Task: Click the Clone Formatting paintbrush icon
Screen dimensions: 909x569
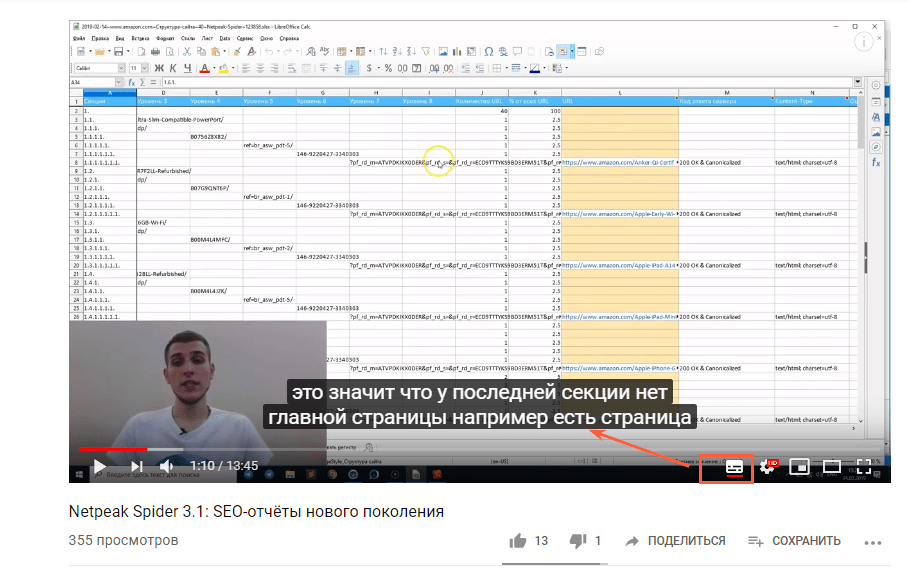Action: pos(237,52)
